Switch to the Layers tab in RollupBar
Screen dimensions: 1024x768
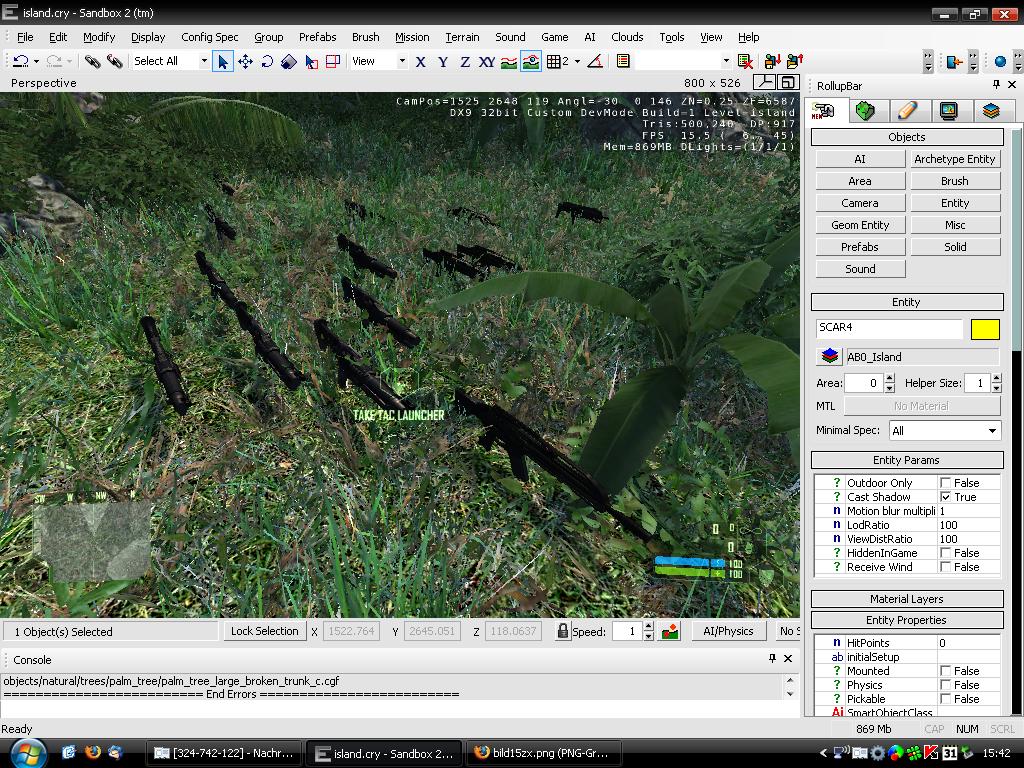click(991, 111)
